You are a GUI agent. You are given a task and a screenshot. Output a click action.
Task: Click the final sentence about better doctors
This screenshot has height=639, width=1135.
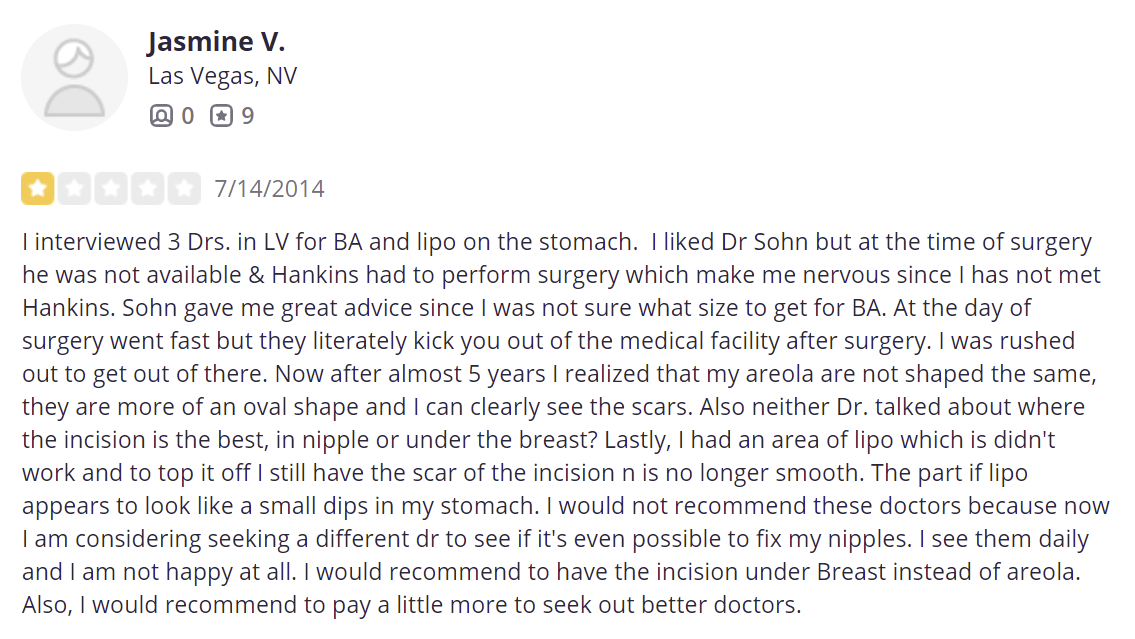411,605
